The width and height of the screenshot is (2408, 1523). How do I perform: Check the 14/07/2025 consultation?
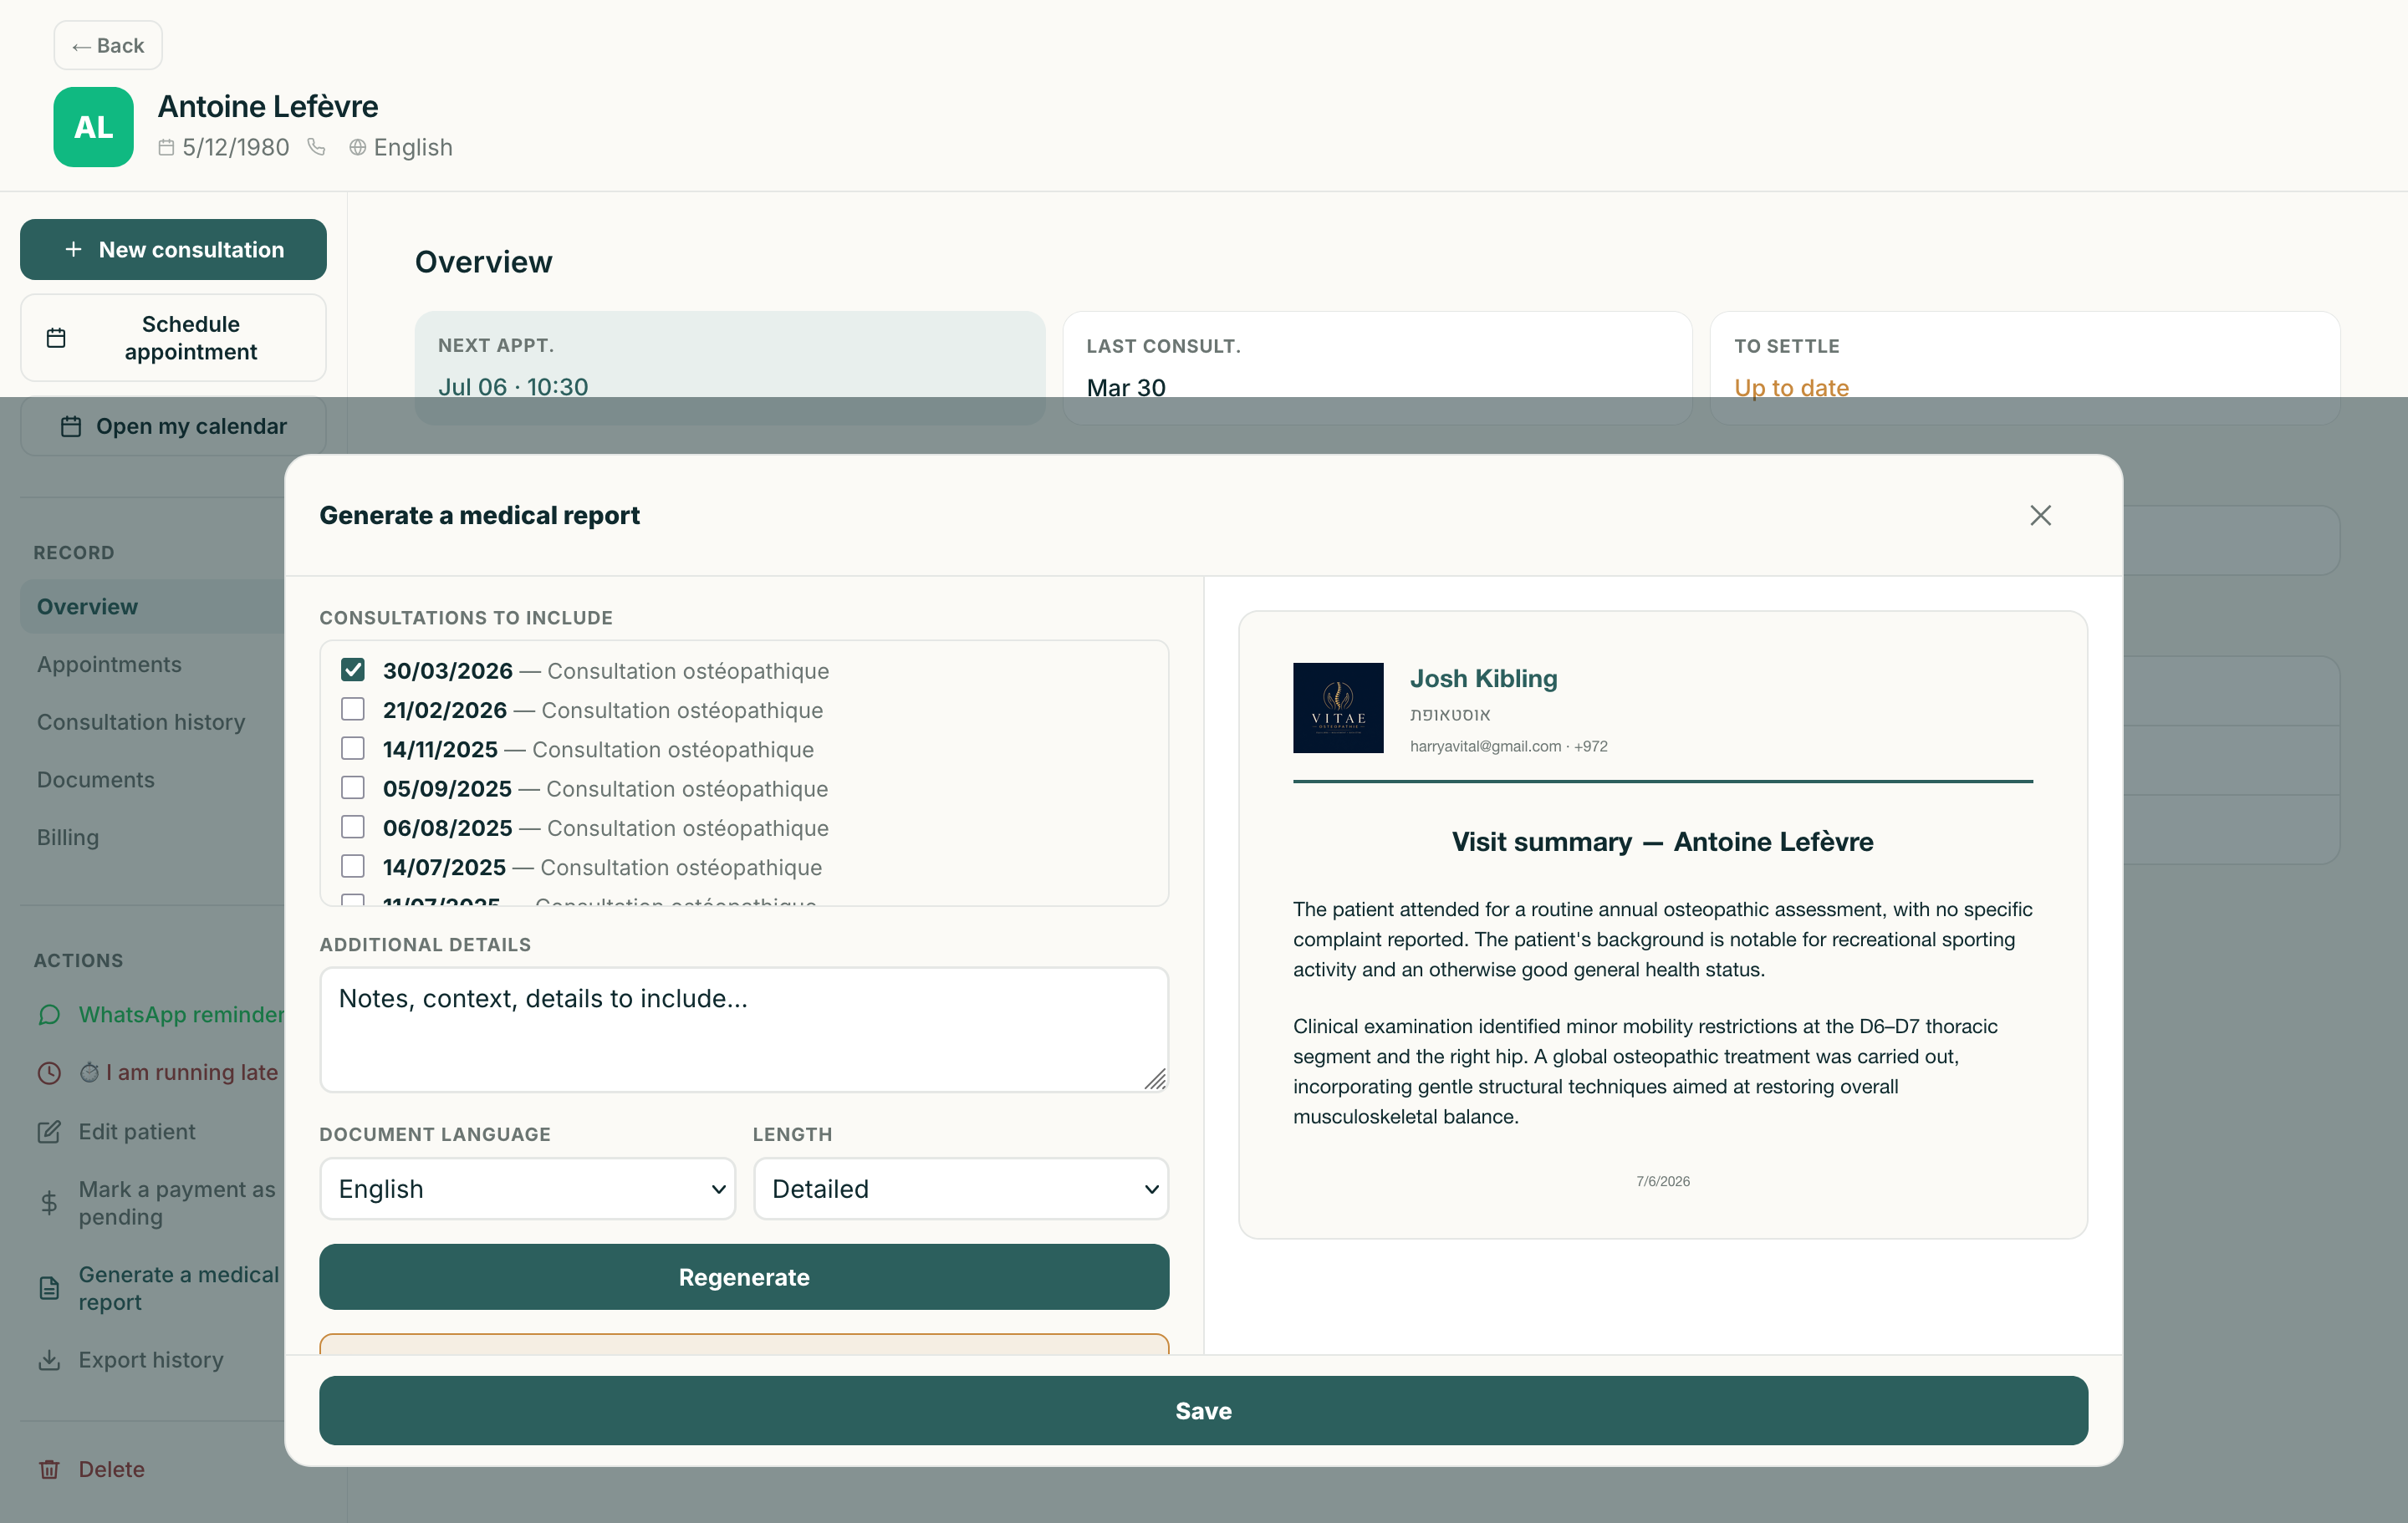pyautogui.click(x=352, y=866)
